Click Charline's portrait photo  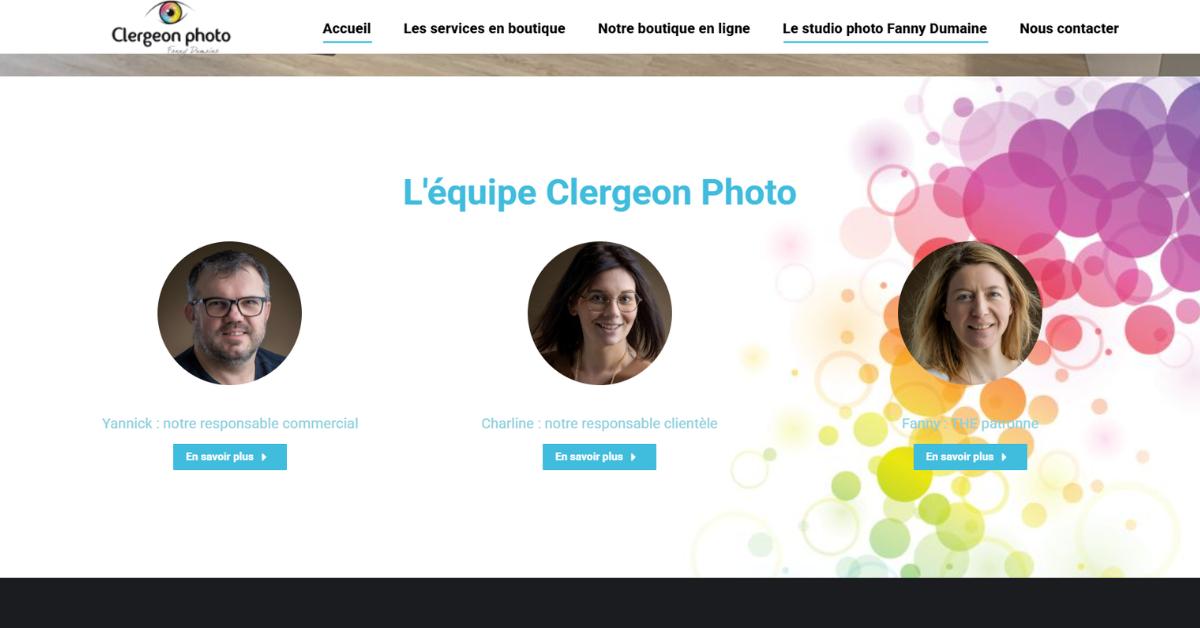pyautogui.click(x=600, y=313)
